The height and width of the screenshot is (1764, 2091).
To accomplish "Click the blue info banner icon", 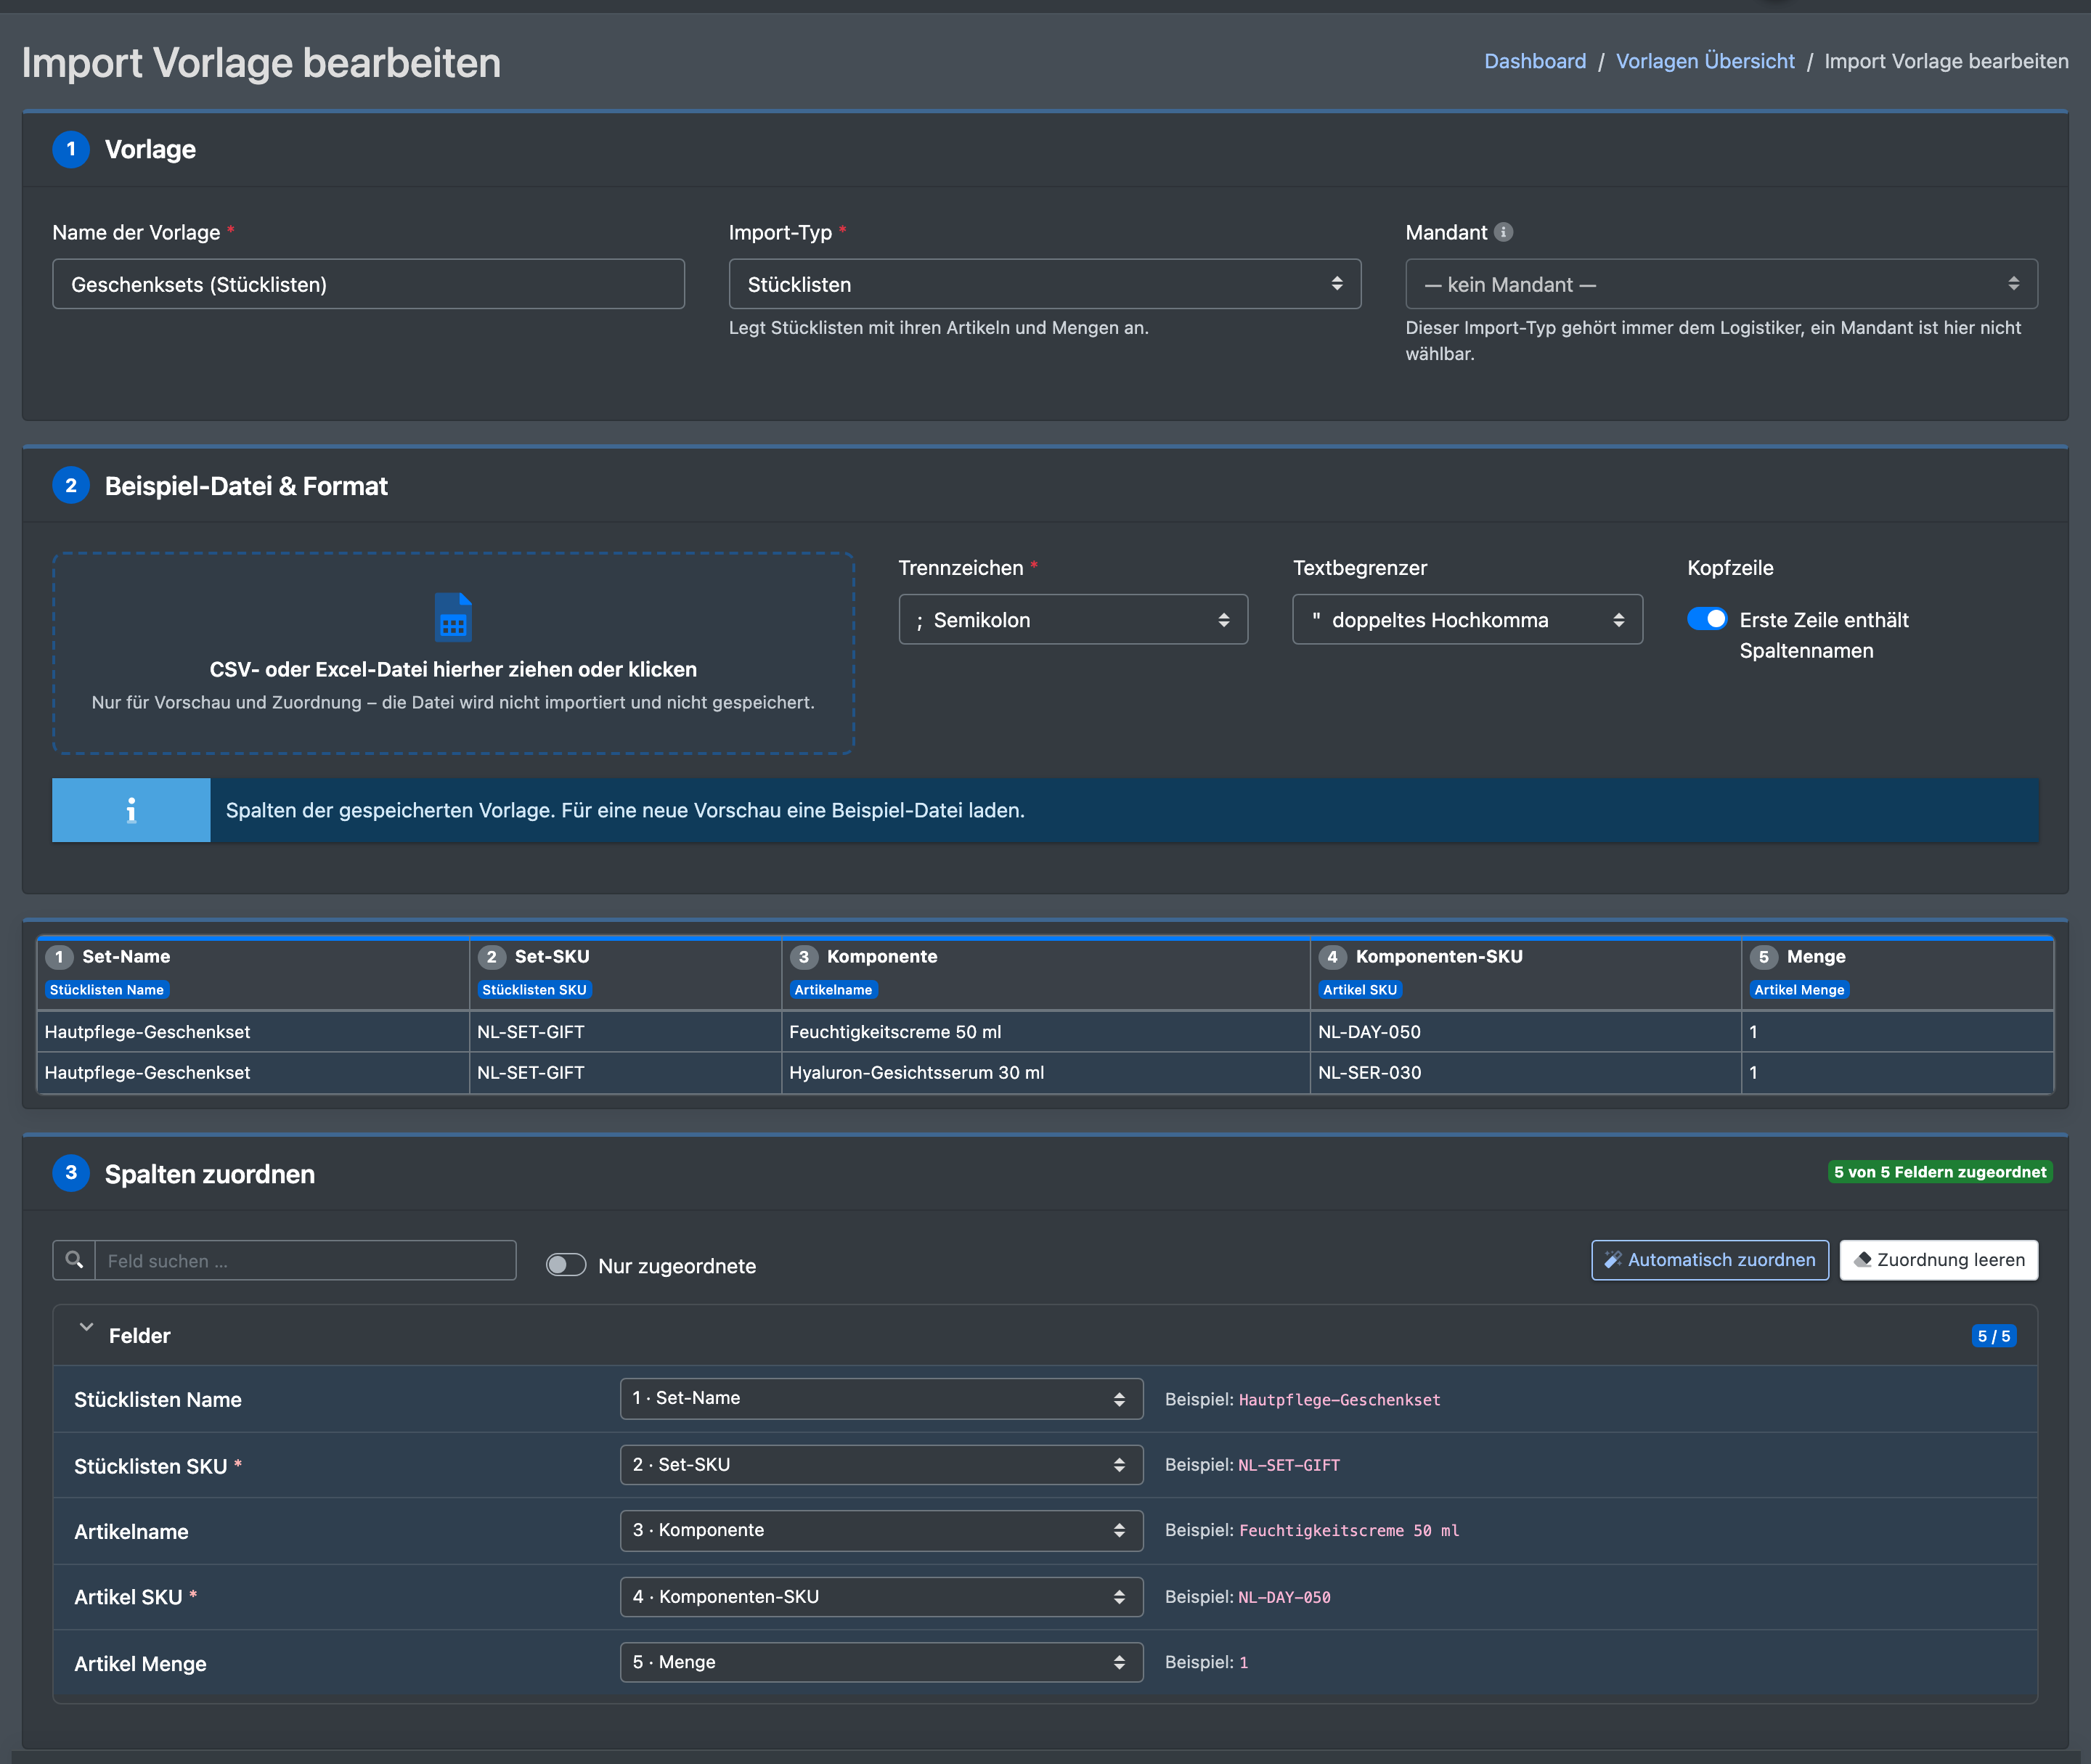I will point(131,810).
